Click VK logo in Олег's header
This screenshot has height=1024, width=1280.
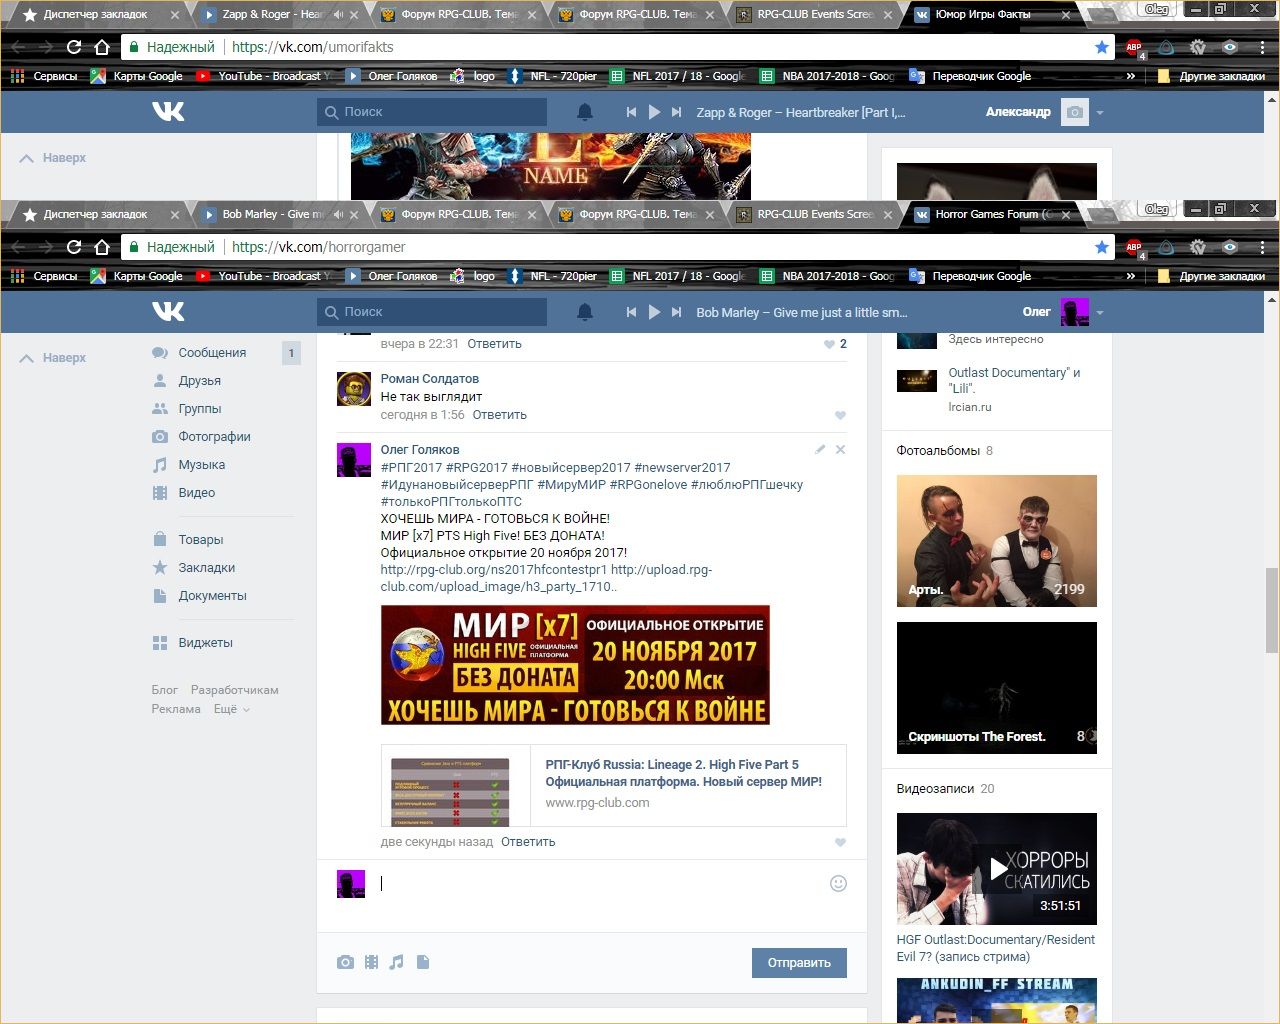click(x=168, y=311)
